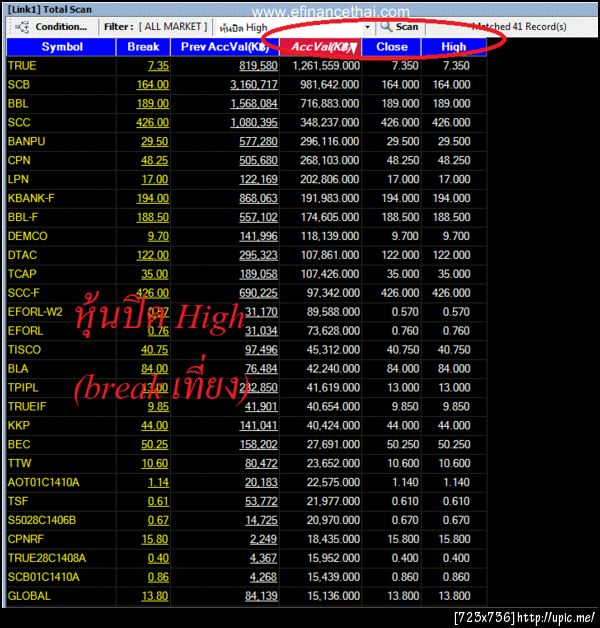600x628 pixels.
Task: Open DEMCO break value 9.70 link
Action: pos(158,236)
